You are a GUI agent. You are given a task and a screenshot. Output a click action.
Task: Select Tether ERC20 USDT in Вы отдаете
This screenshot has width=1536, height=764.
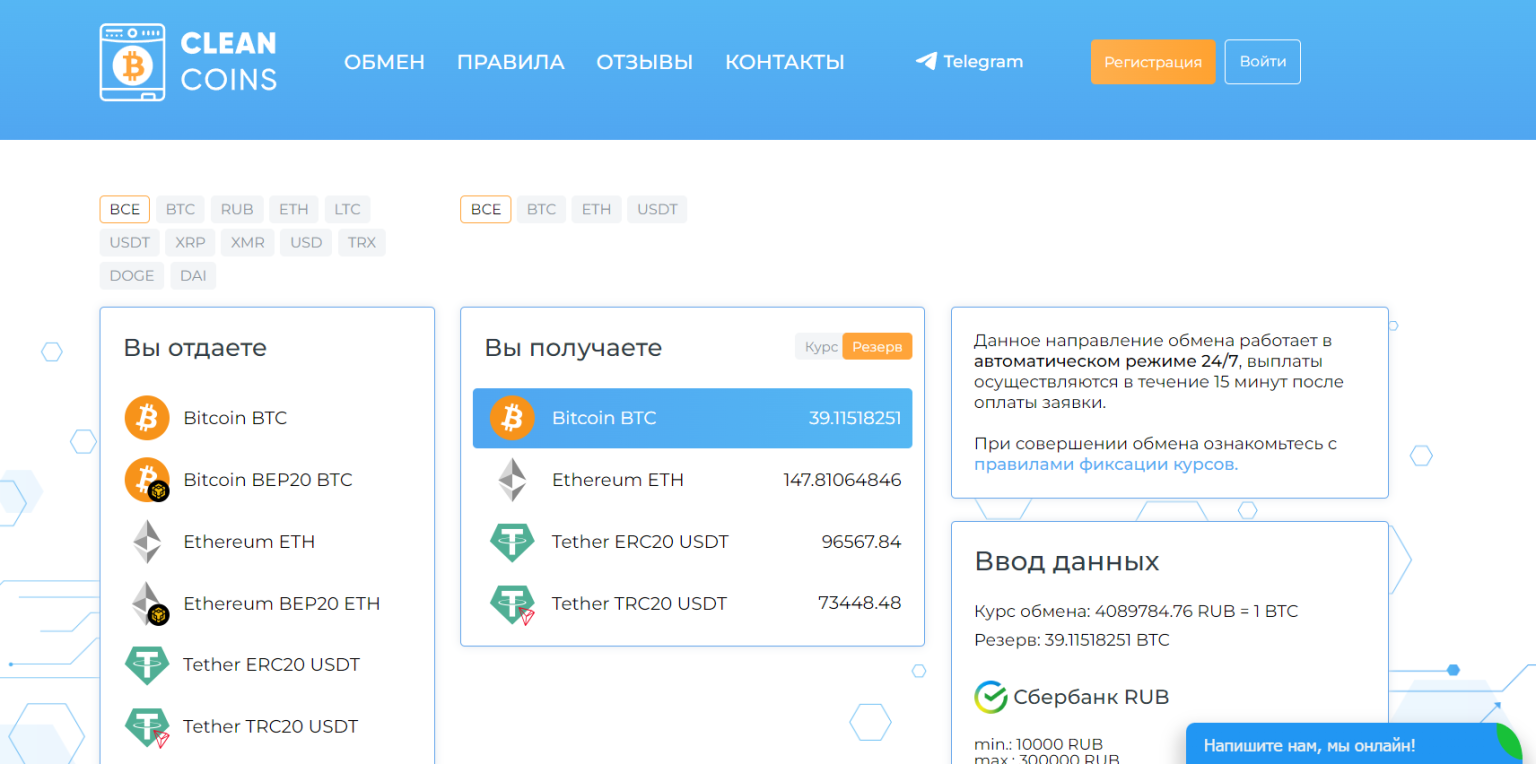[271, 665]
